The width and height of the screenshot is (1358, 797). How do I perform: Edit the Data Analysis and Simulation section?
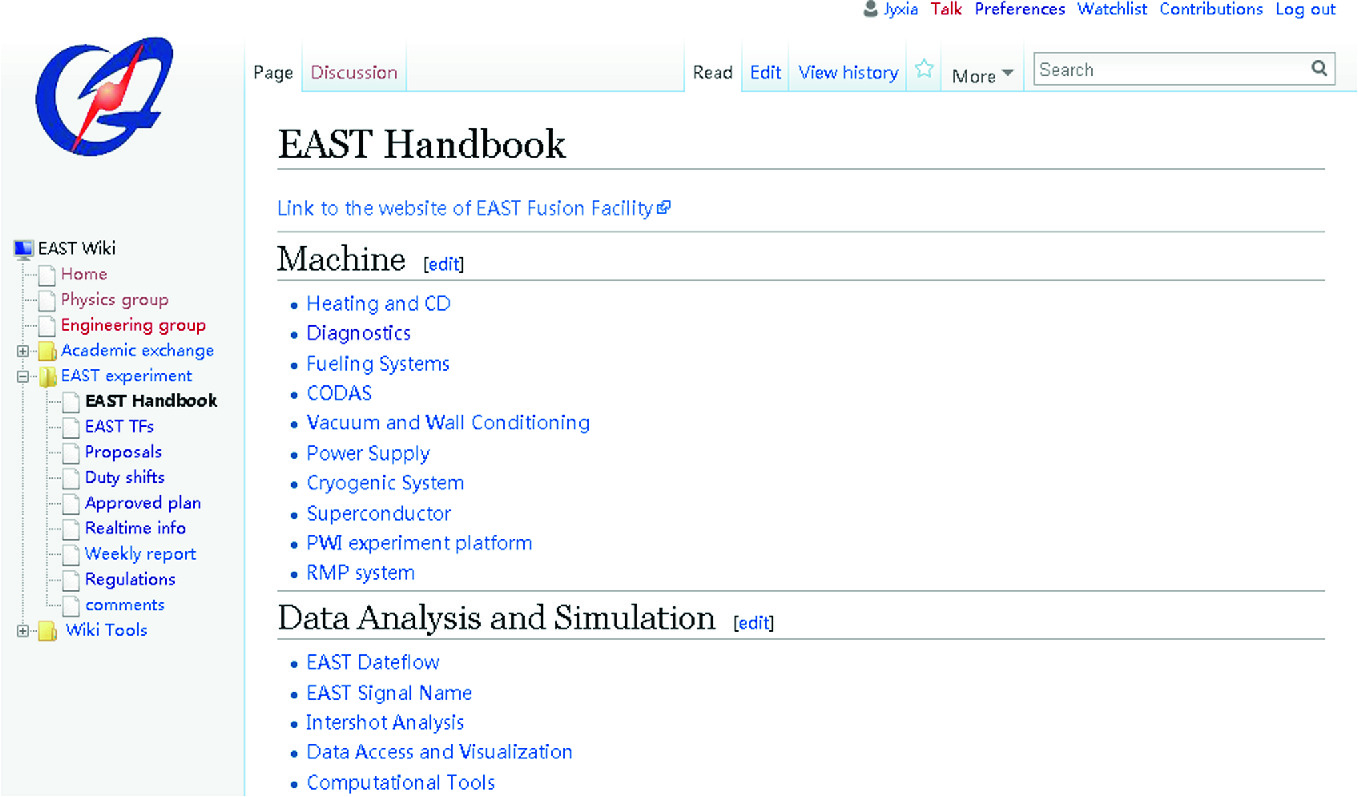[x=754, y=623]
